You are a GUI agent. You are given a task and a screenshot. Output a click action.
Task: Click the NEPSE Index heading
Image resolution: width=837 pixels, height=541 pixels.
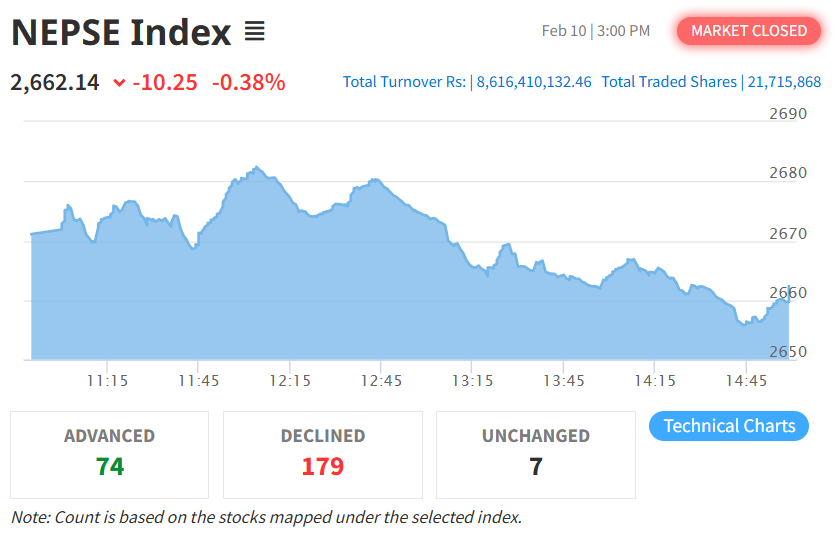[121, 33]
